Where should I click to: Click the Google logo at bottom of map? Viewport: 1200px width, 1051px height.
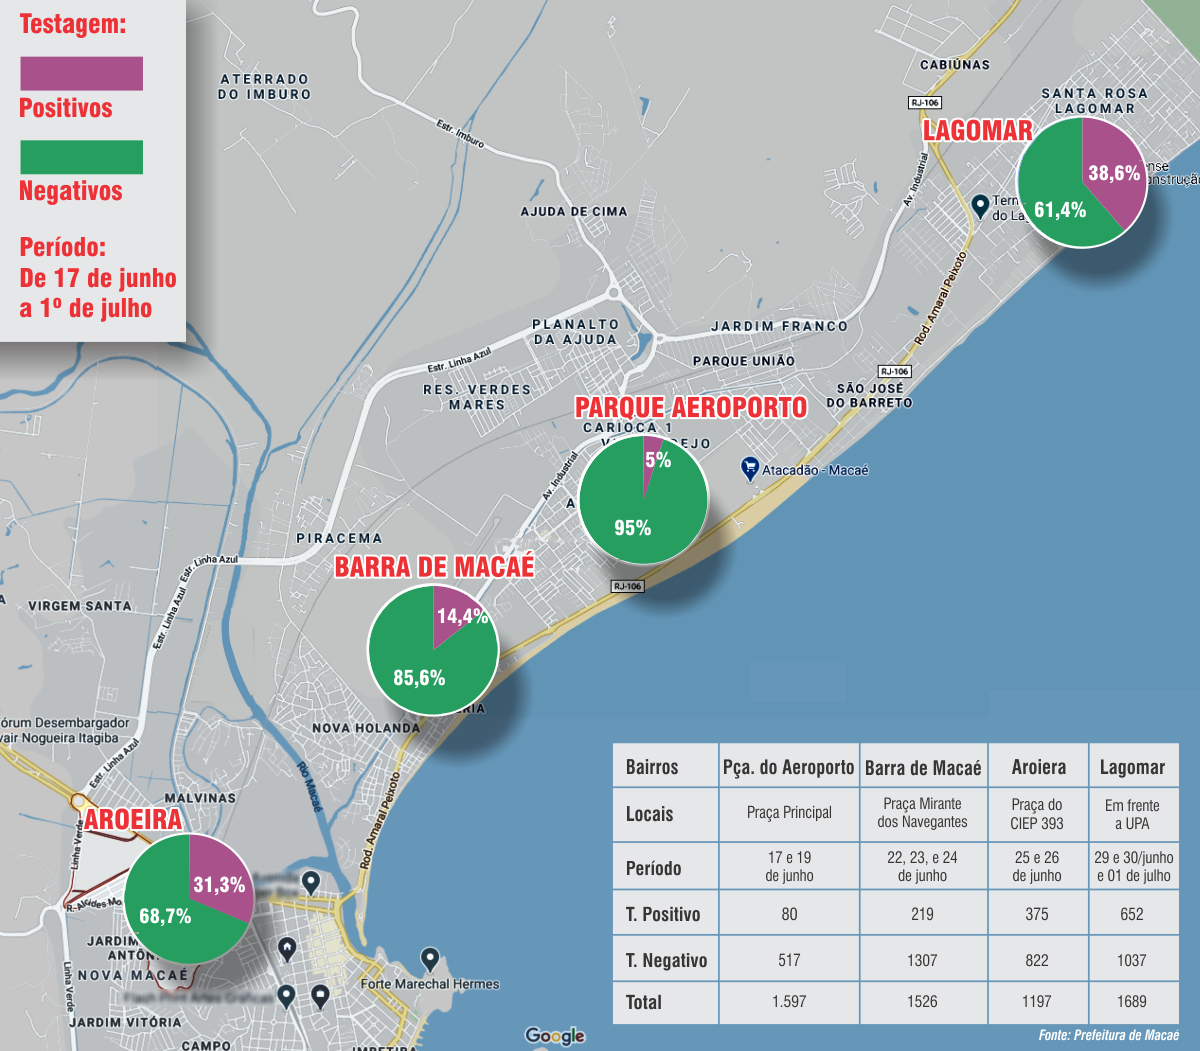coord(554,1036)
